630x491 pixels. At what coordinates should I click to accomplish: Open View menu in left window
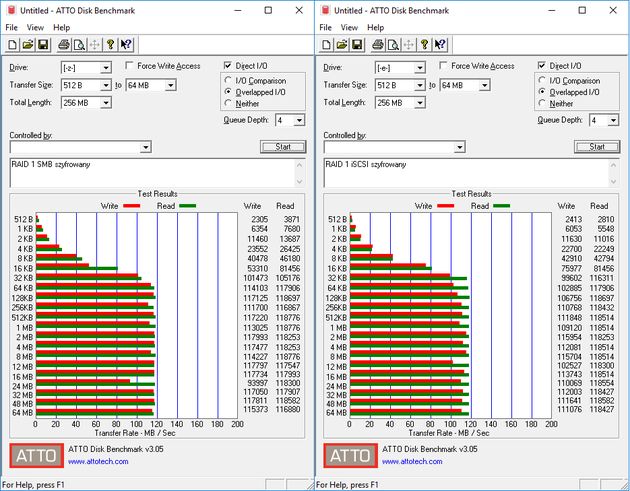35,27
